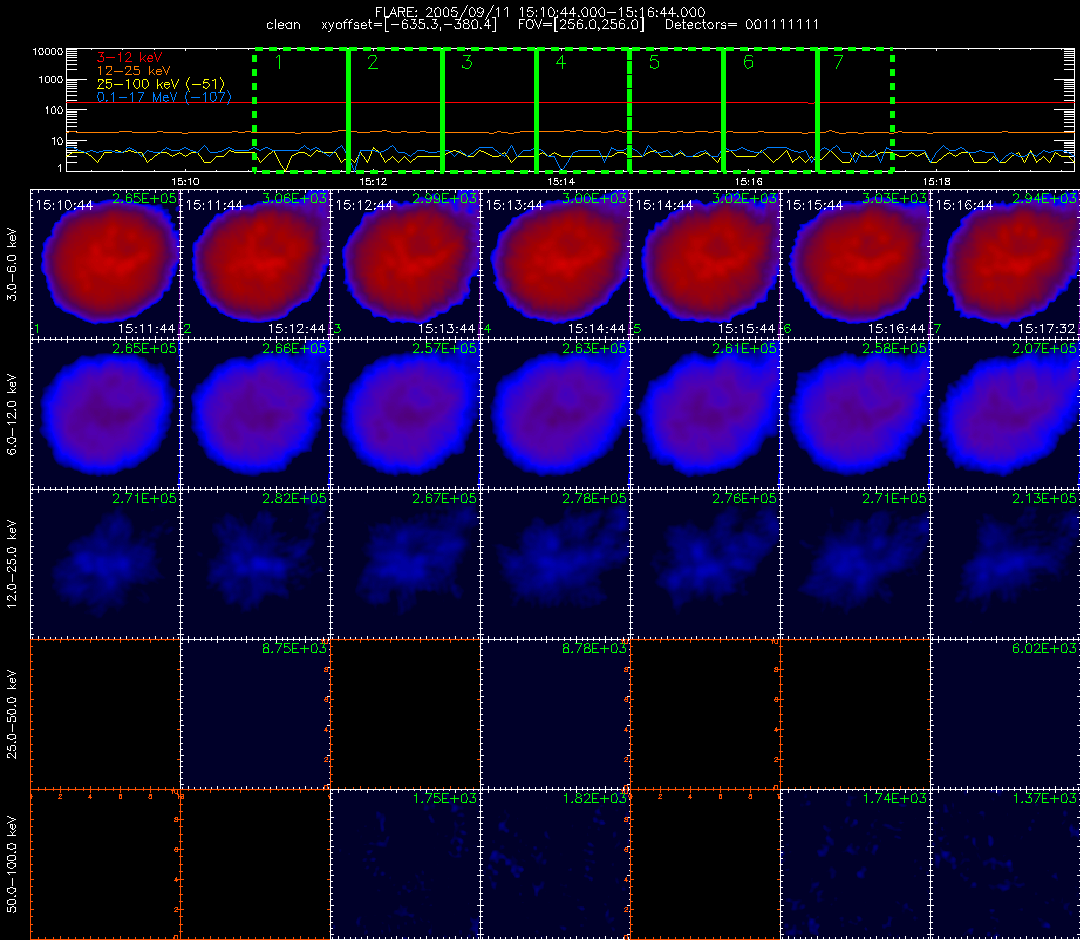Select the 12.0-25.0 keV image labeled 2.82E+05
The height and width of the screenshot is (940, 1080).
coord(256,565)
